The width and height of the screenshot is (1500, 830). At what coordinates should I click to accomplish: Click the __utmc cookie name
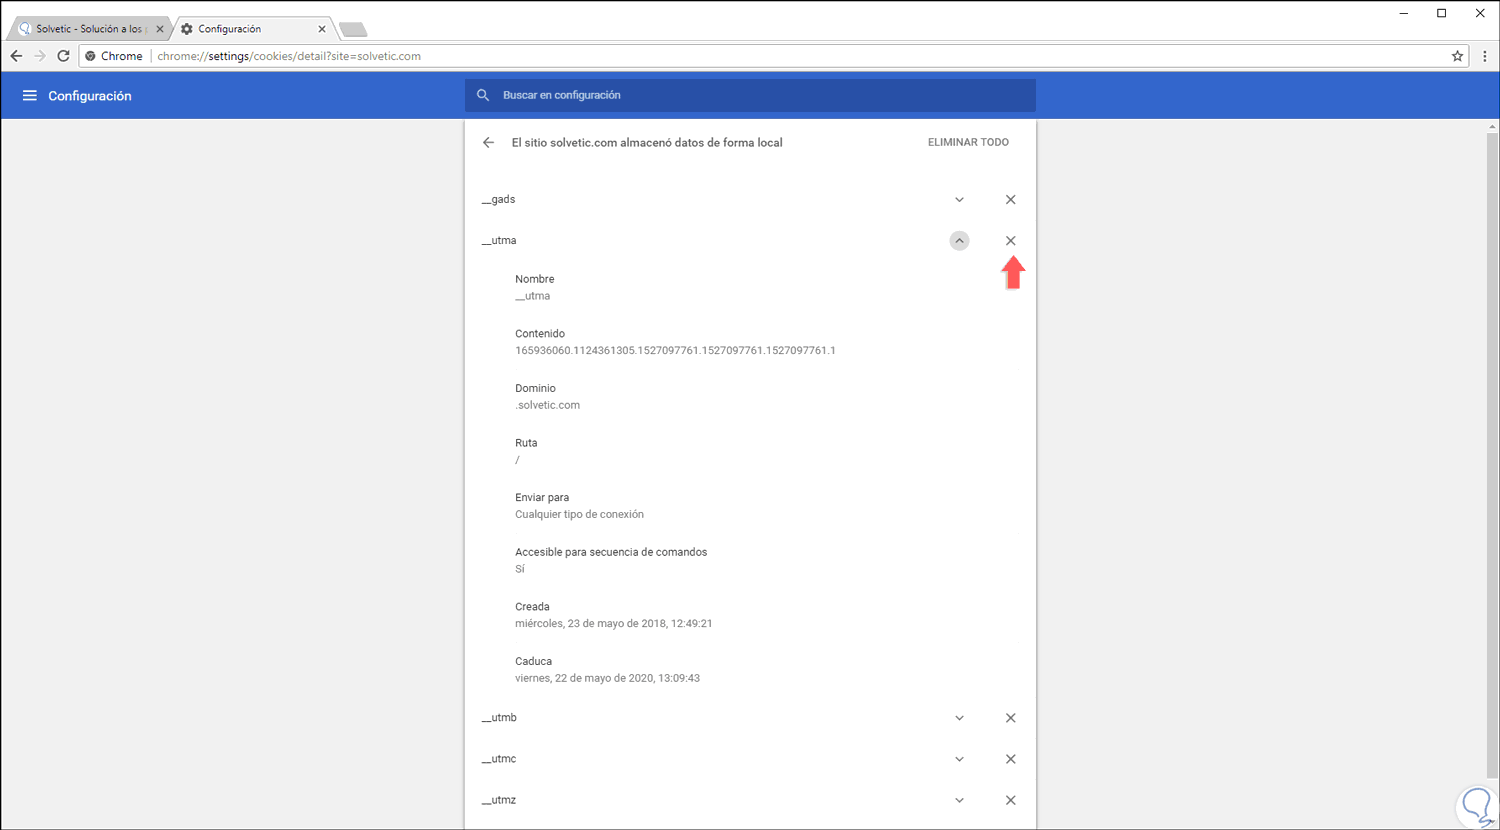tap(499, 759)
